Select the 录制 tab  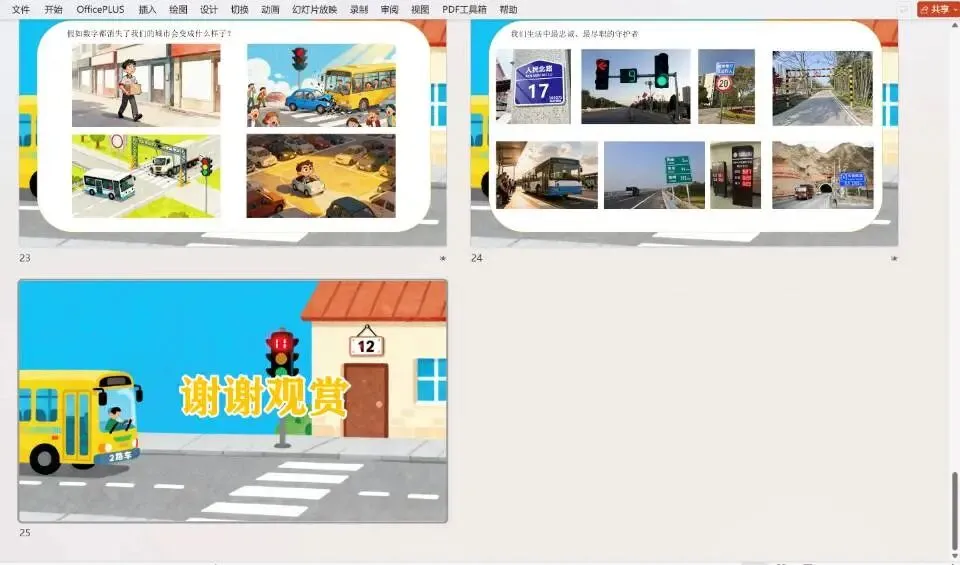click(x=359, y=9)
